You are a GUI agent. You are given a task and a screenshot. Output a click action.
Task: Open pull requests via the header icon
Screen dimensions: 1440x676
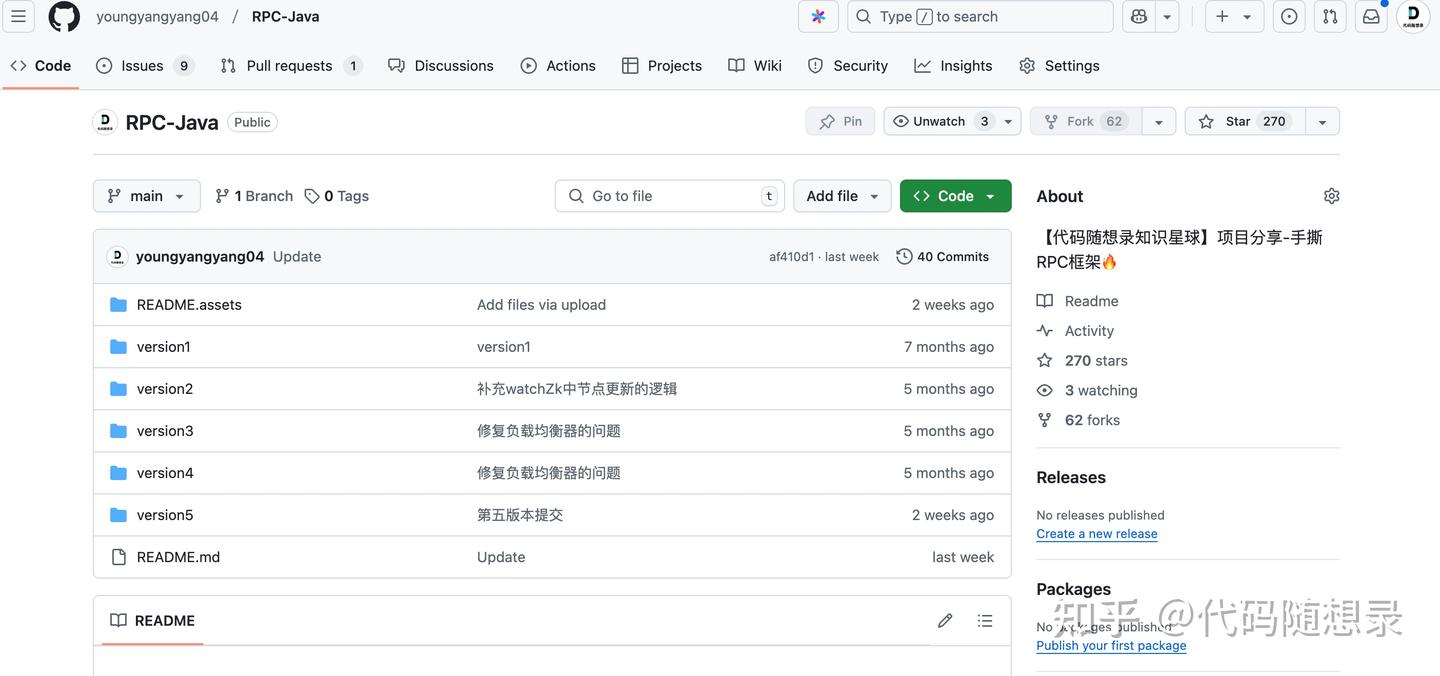(1330, 16)
